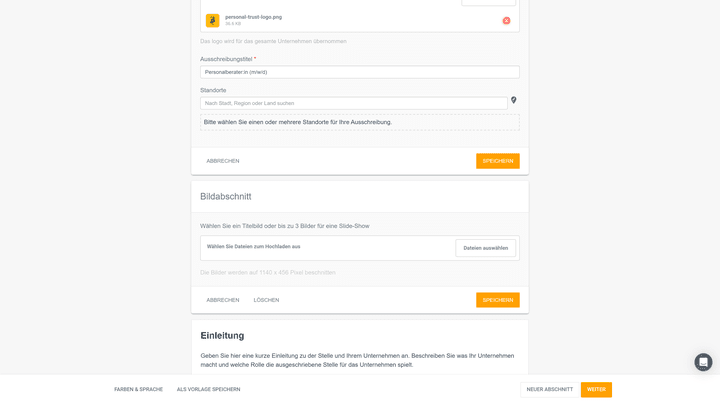This screenshot has width=720, height=405.
Task: Save the title section with Speichern
Action: (497, 161)
